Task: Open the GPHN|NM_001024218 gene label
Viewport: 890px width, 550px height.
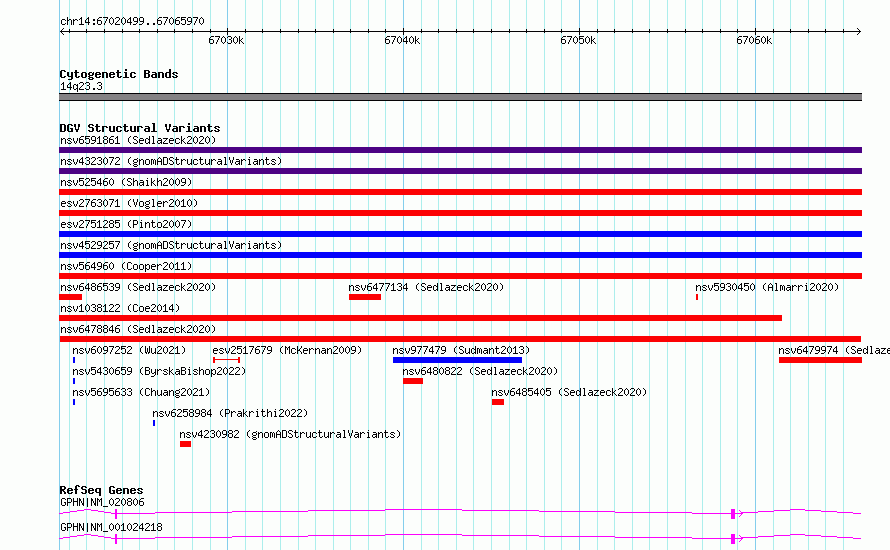Action: [111, 527]
